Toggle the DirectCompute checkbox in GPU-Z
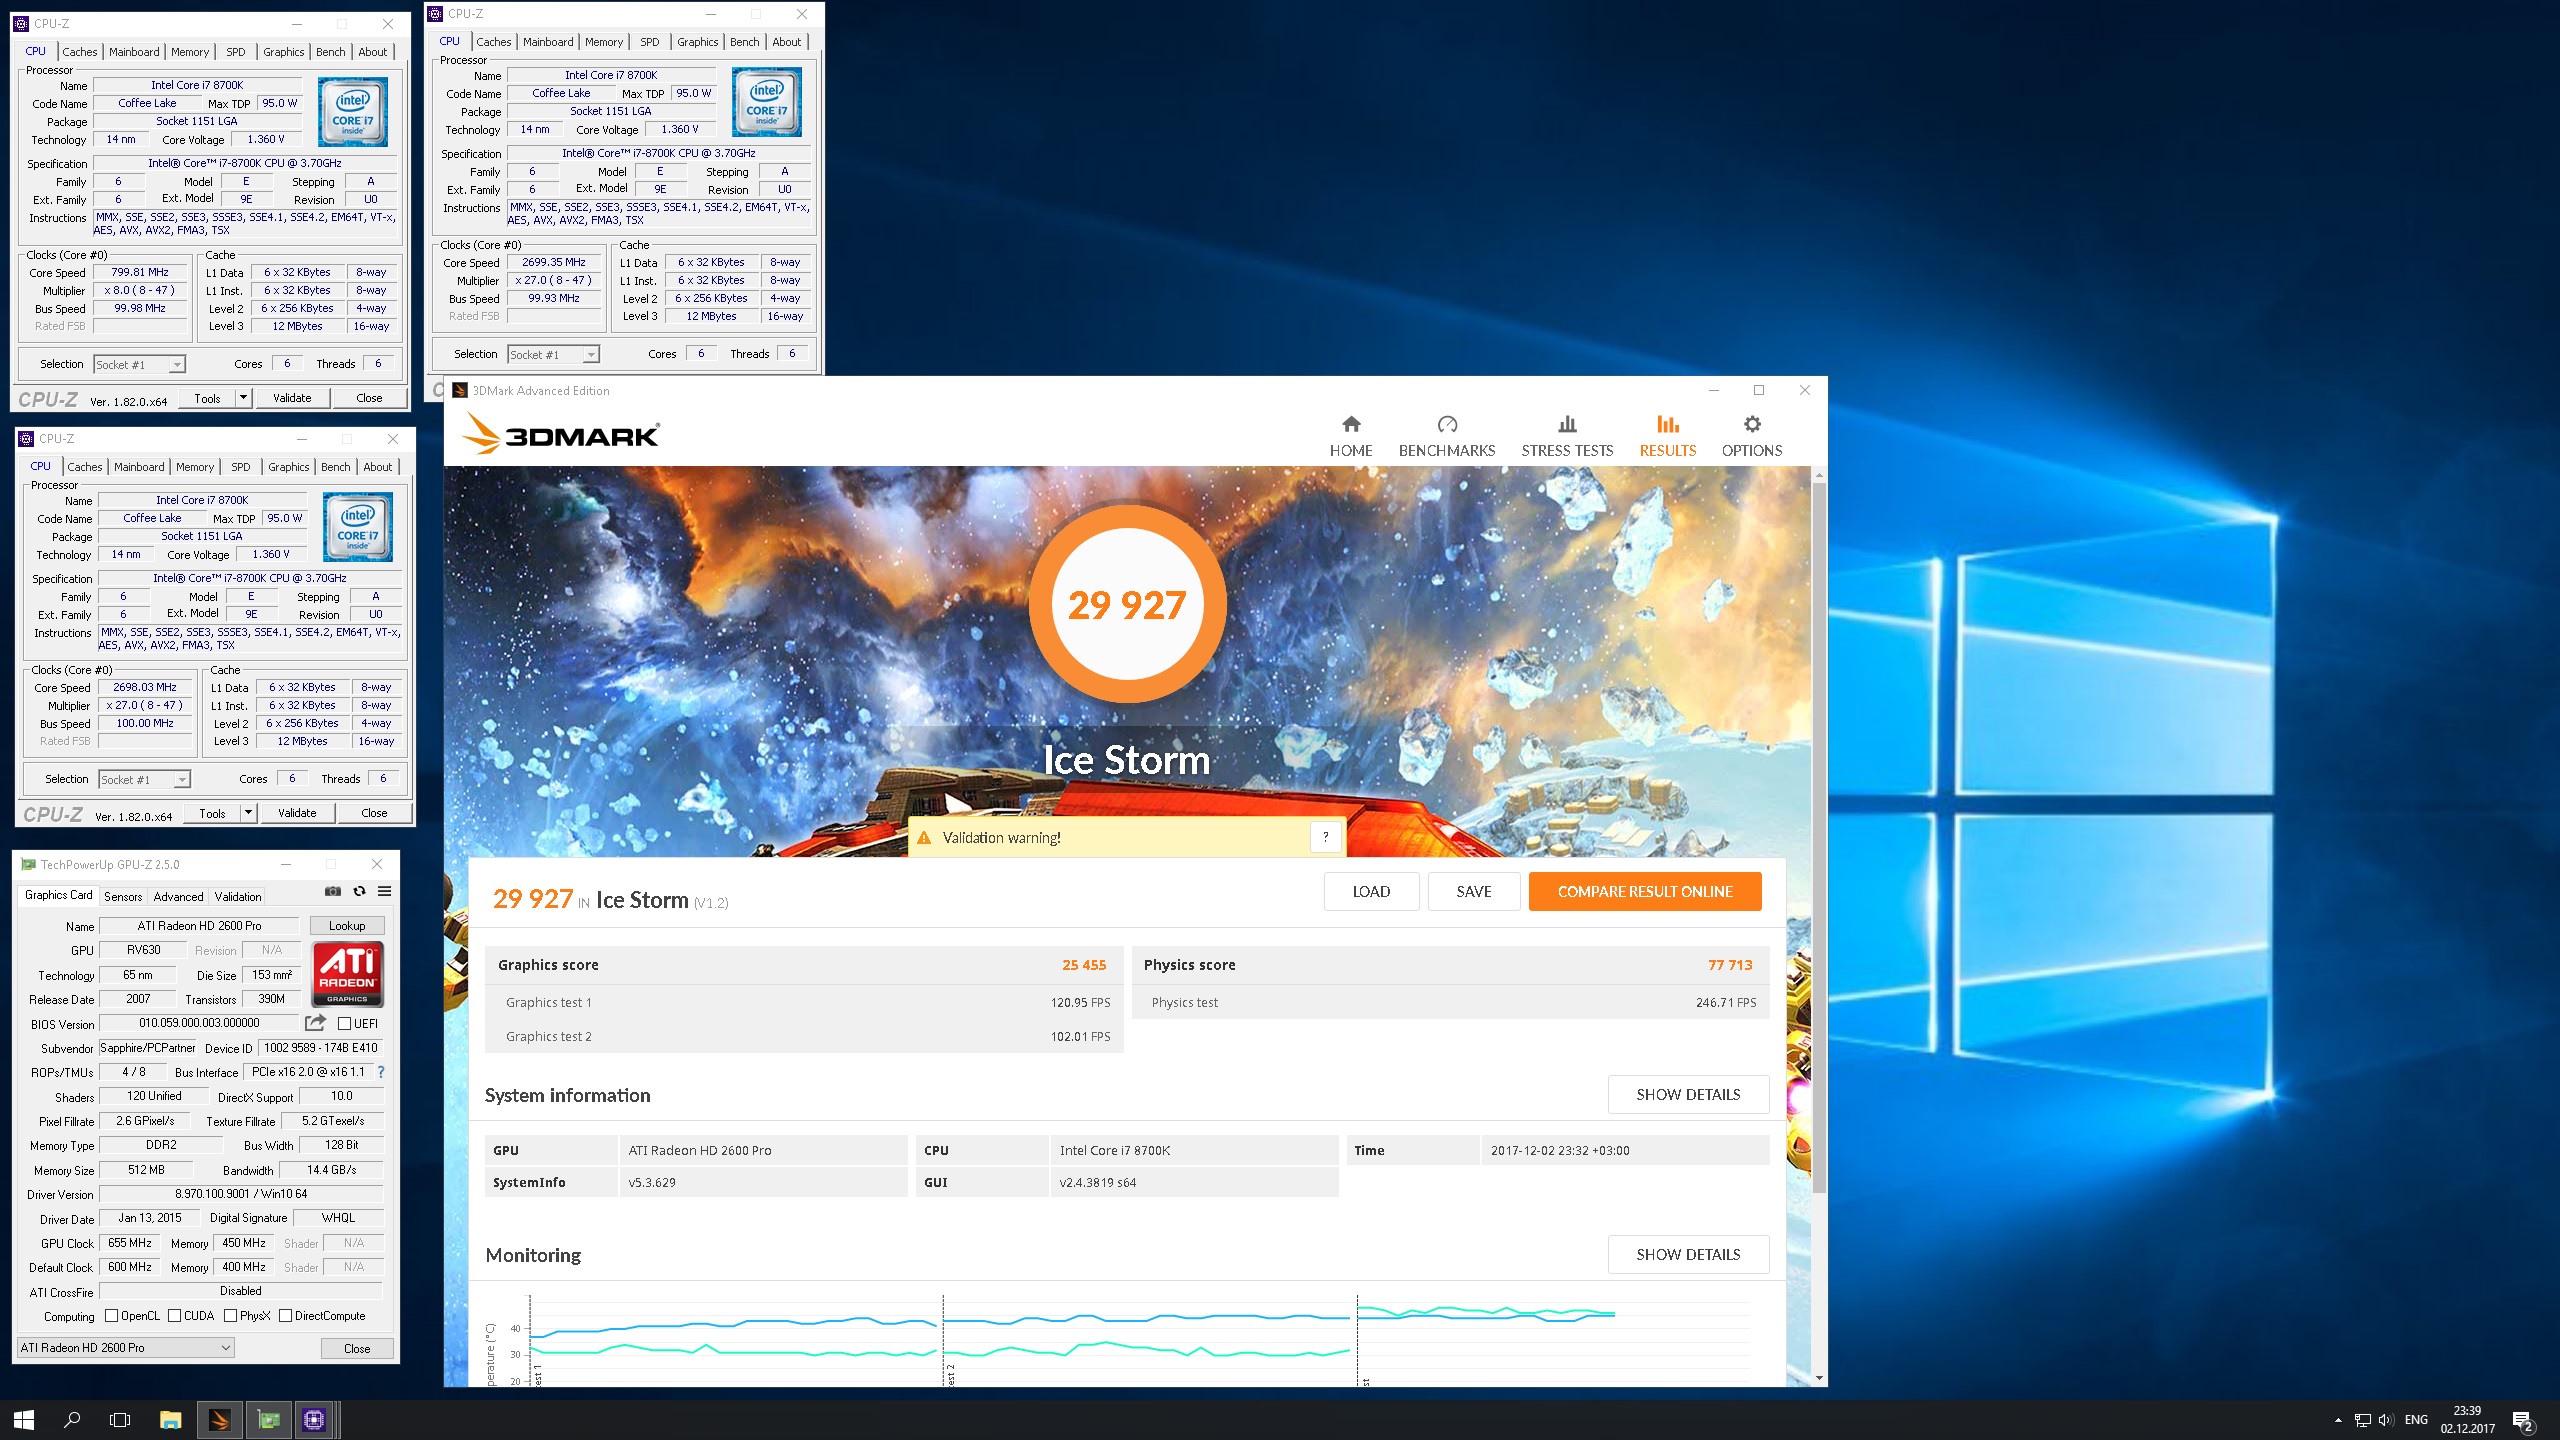 pos(286,1316)
